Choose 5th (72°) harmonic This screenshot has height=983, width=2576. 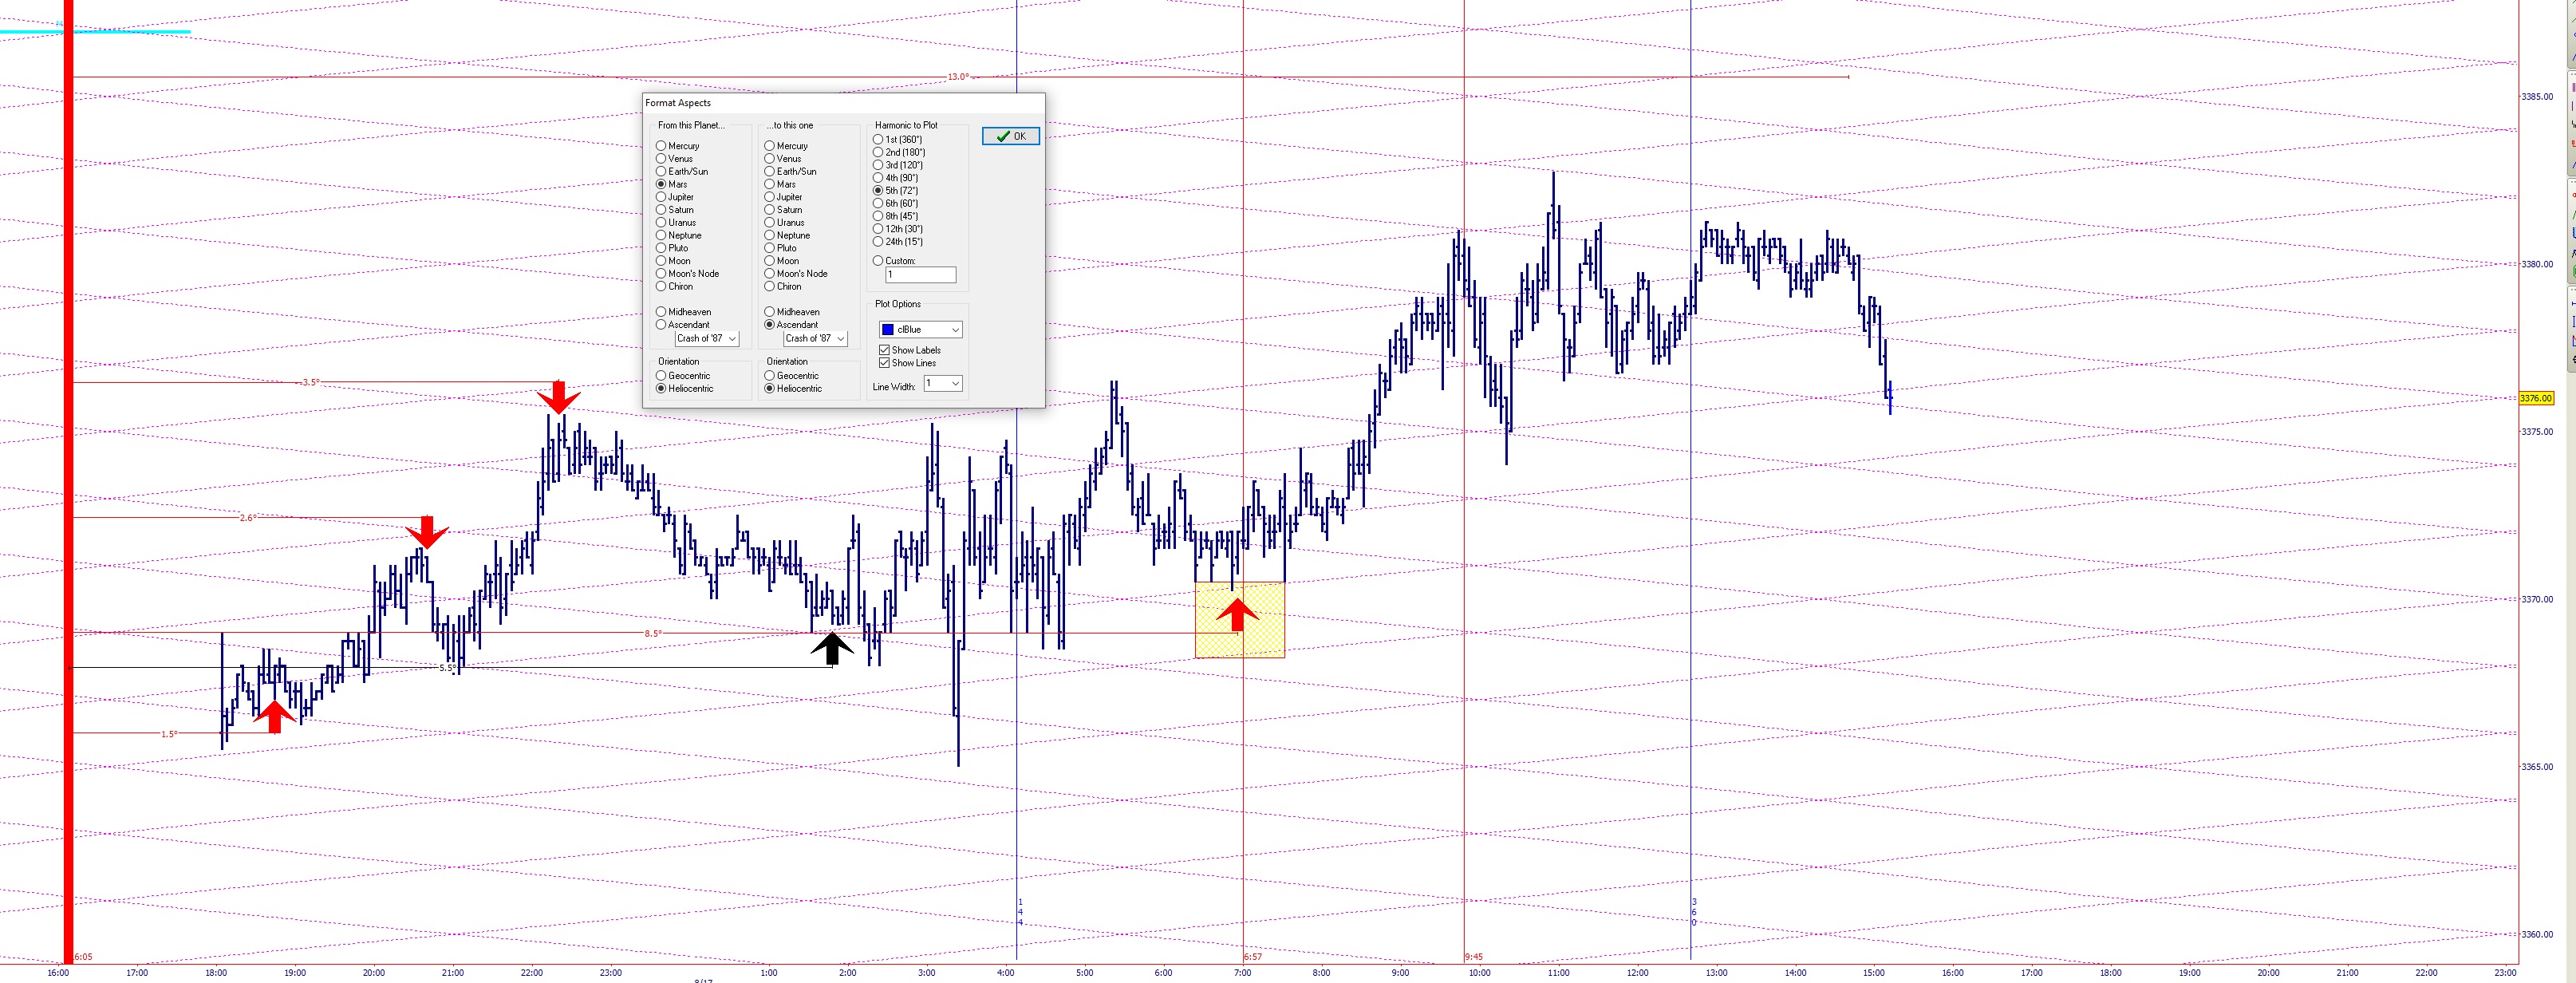(x=895, y=191)
